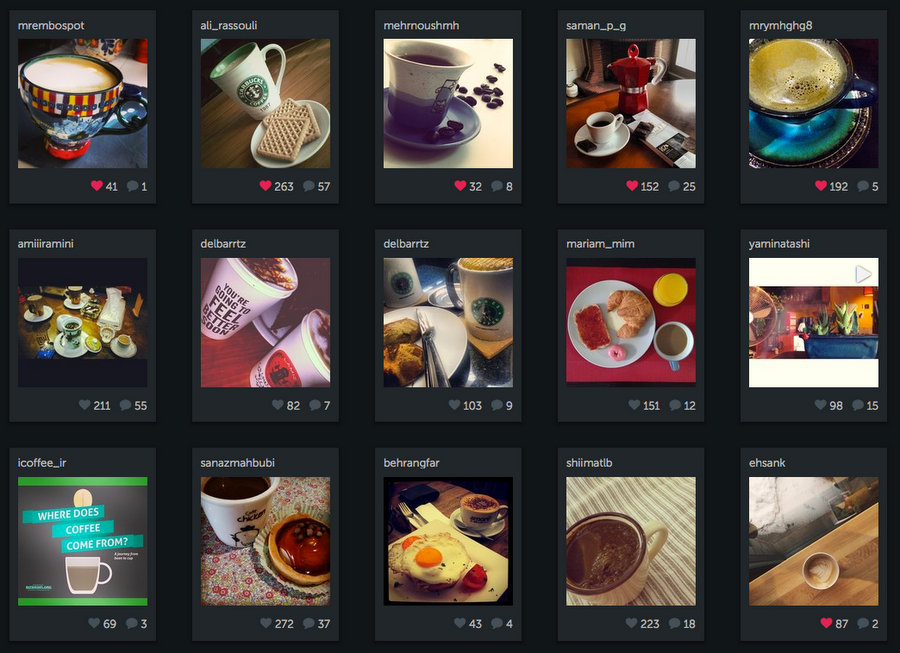Click the comment bubble on mrymhghg8's post
Image resolution: width=900 pixels, height=653 pixels.
click(x=863, y=186)
